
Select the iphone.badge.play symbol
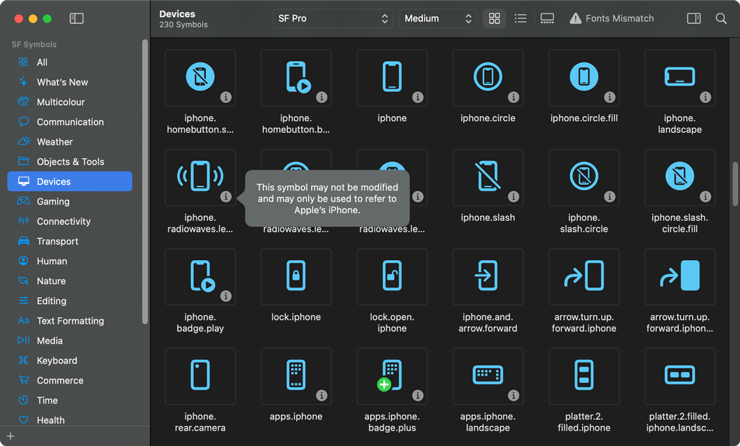pos(200,277)
